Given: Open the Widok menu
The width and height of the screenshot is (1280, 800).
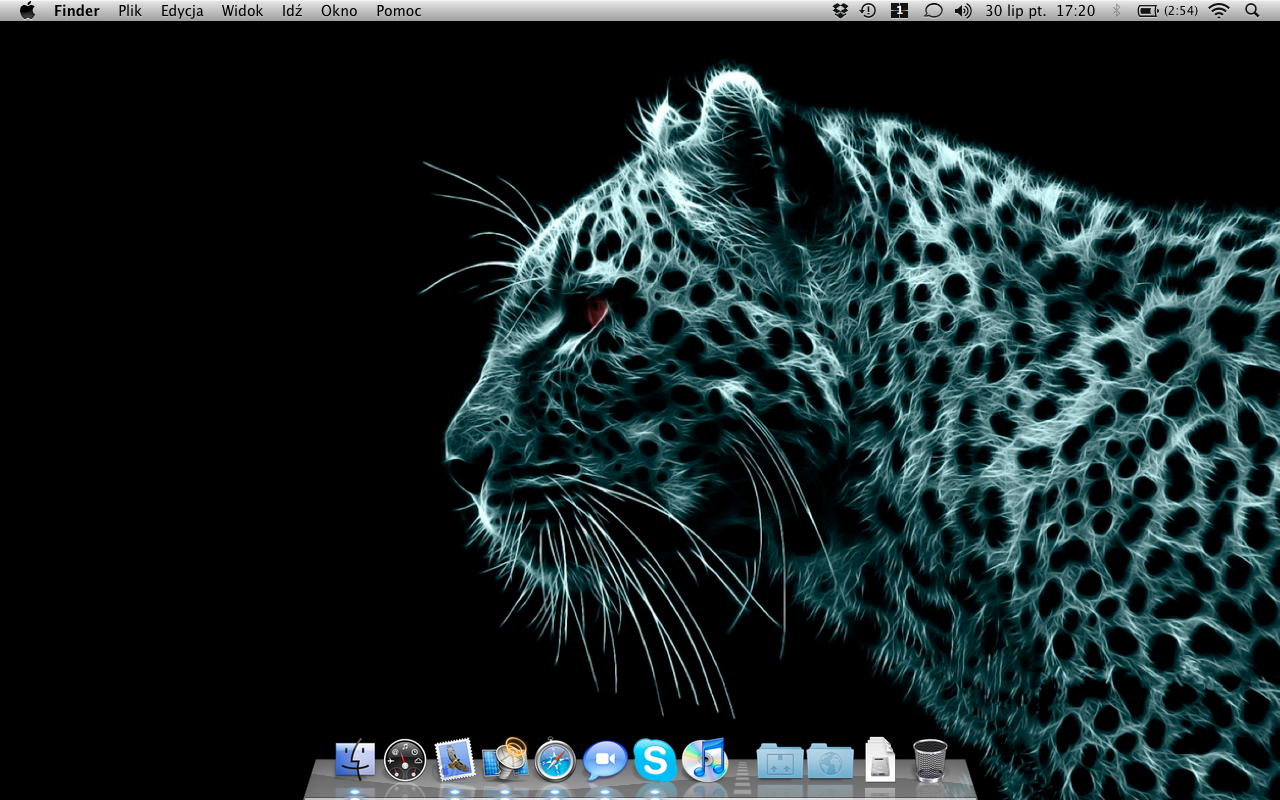Looking at the screenshot, I should pyautogui.click(x=242, y=11).
